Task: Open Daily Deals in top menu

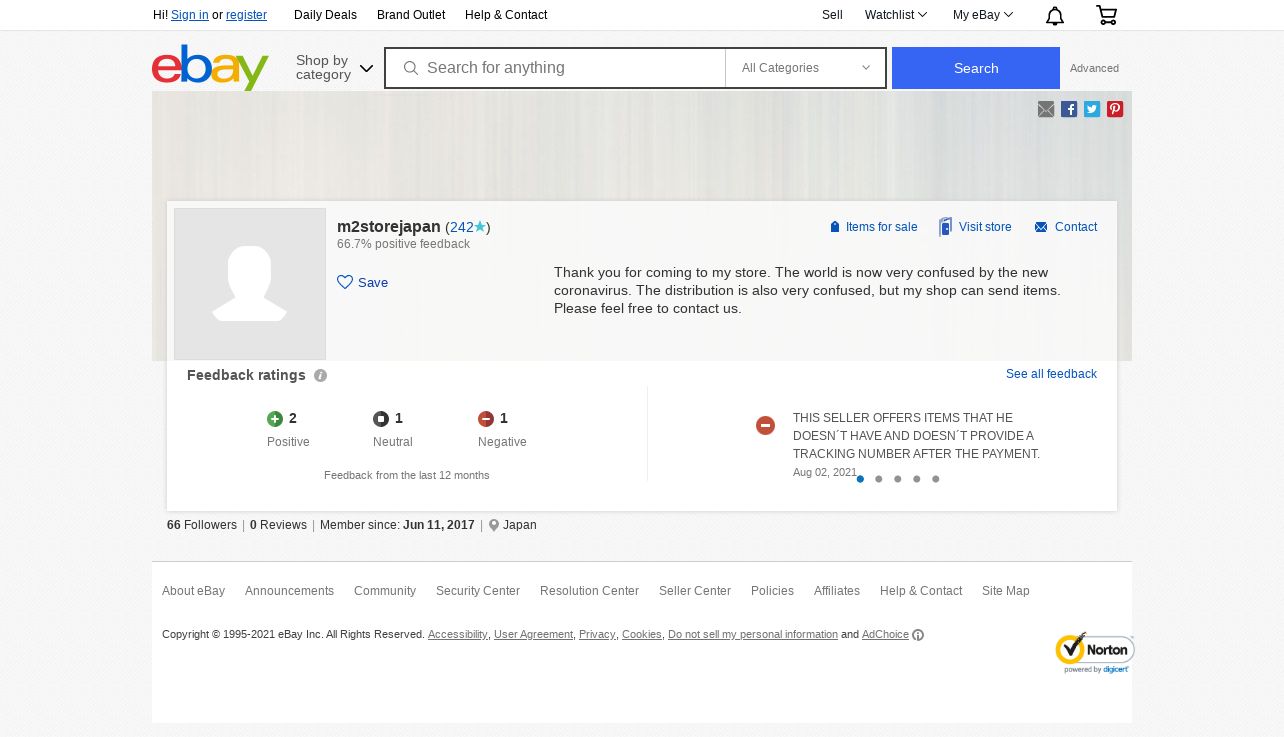Action: (x=325, y=15)
